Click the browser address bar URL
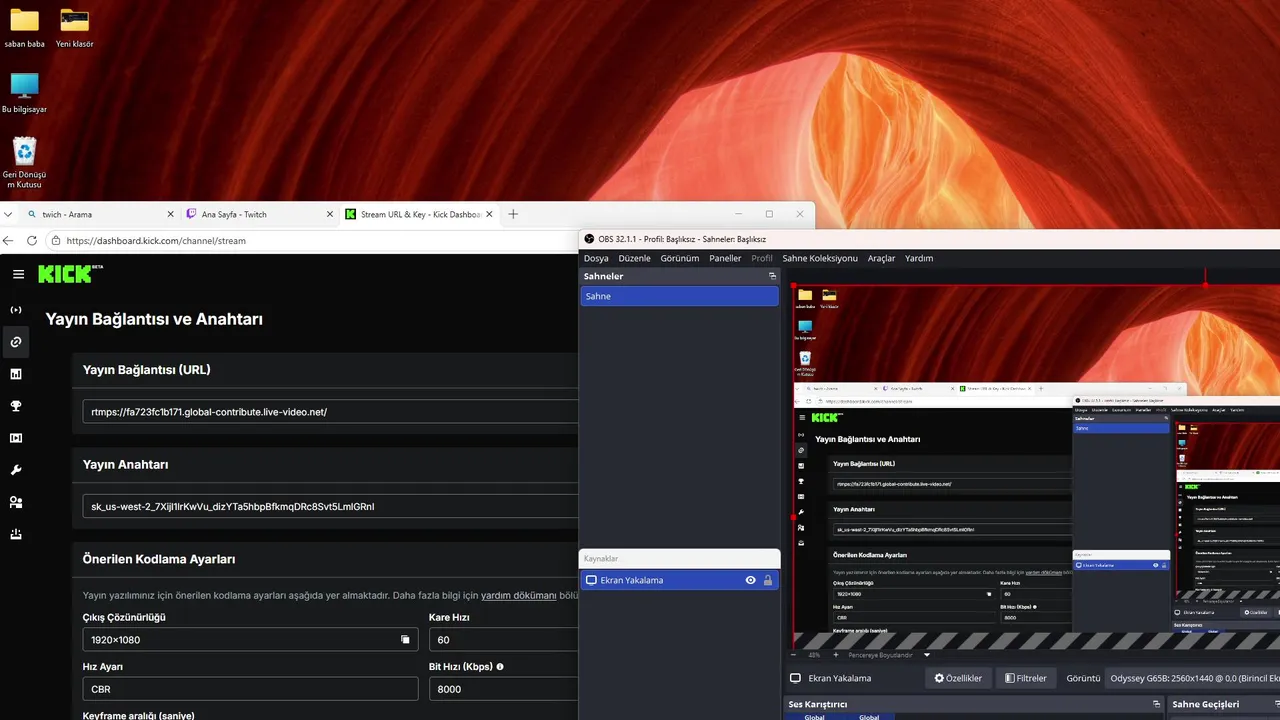 click(x=156, y=240)
